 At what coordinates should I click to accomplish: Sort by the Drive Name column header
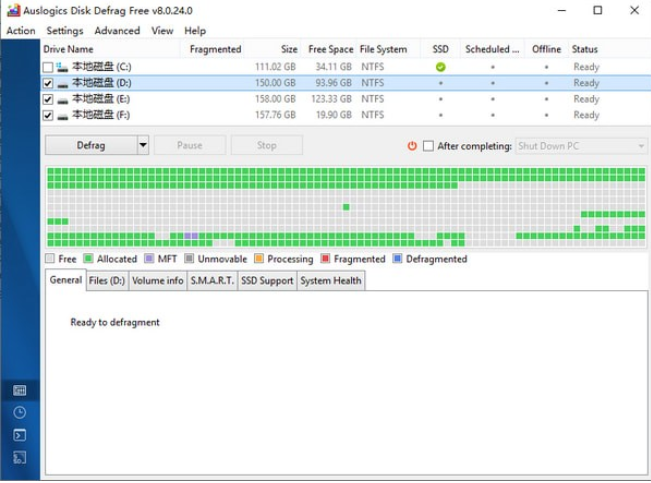(110, 49)
